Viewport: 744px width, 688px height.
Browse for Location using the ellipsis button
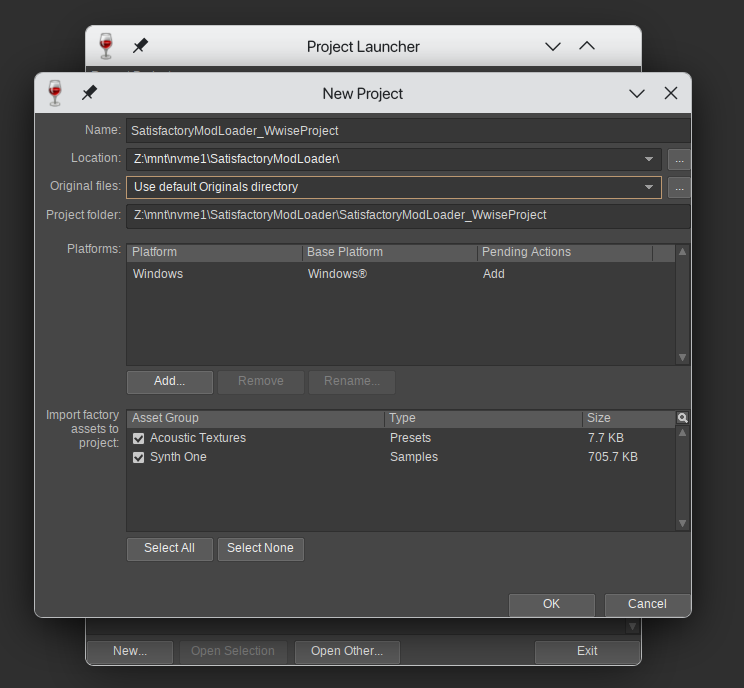click(679, 160)
